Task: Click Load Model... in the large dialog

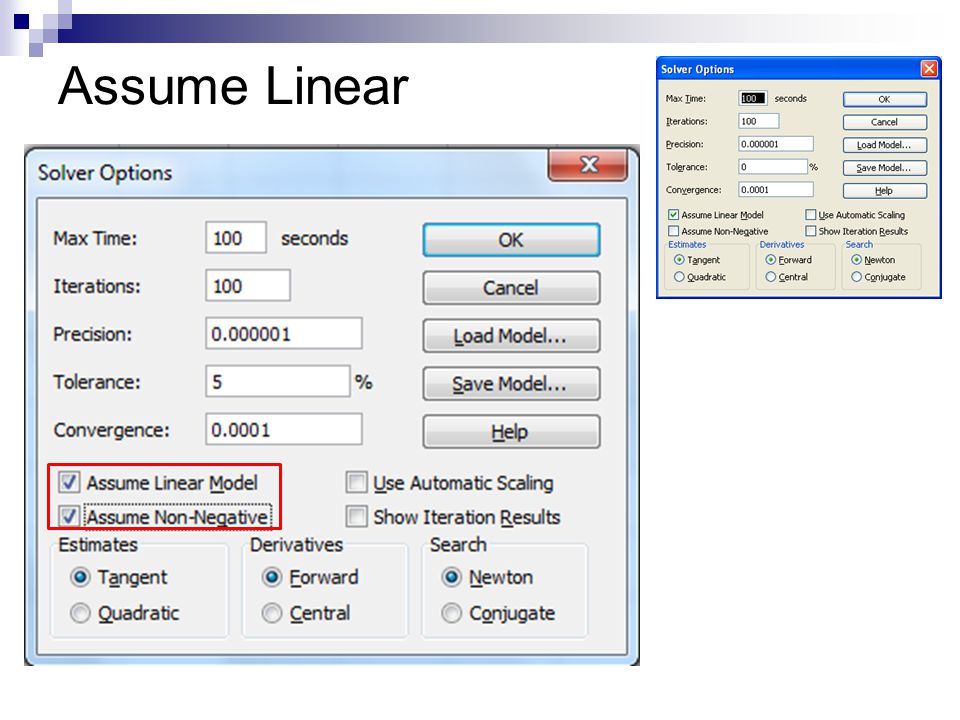Action: 511,336
